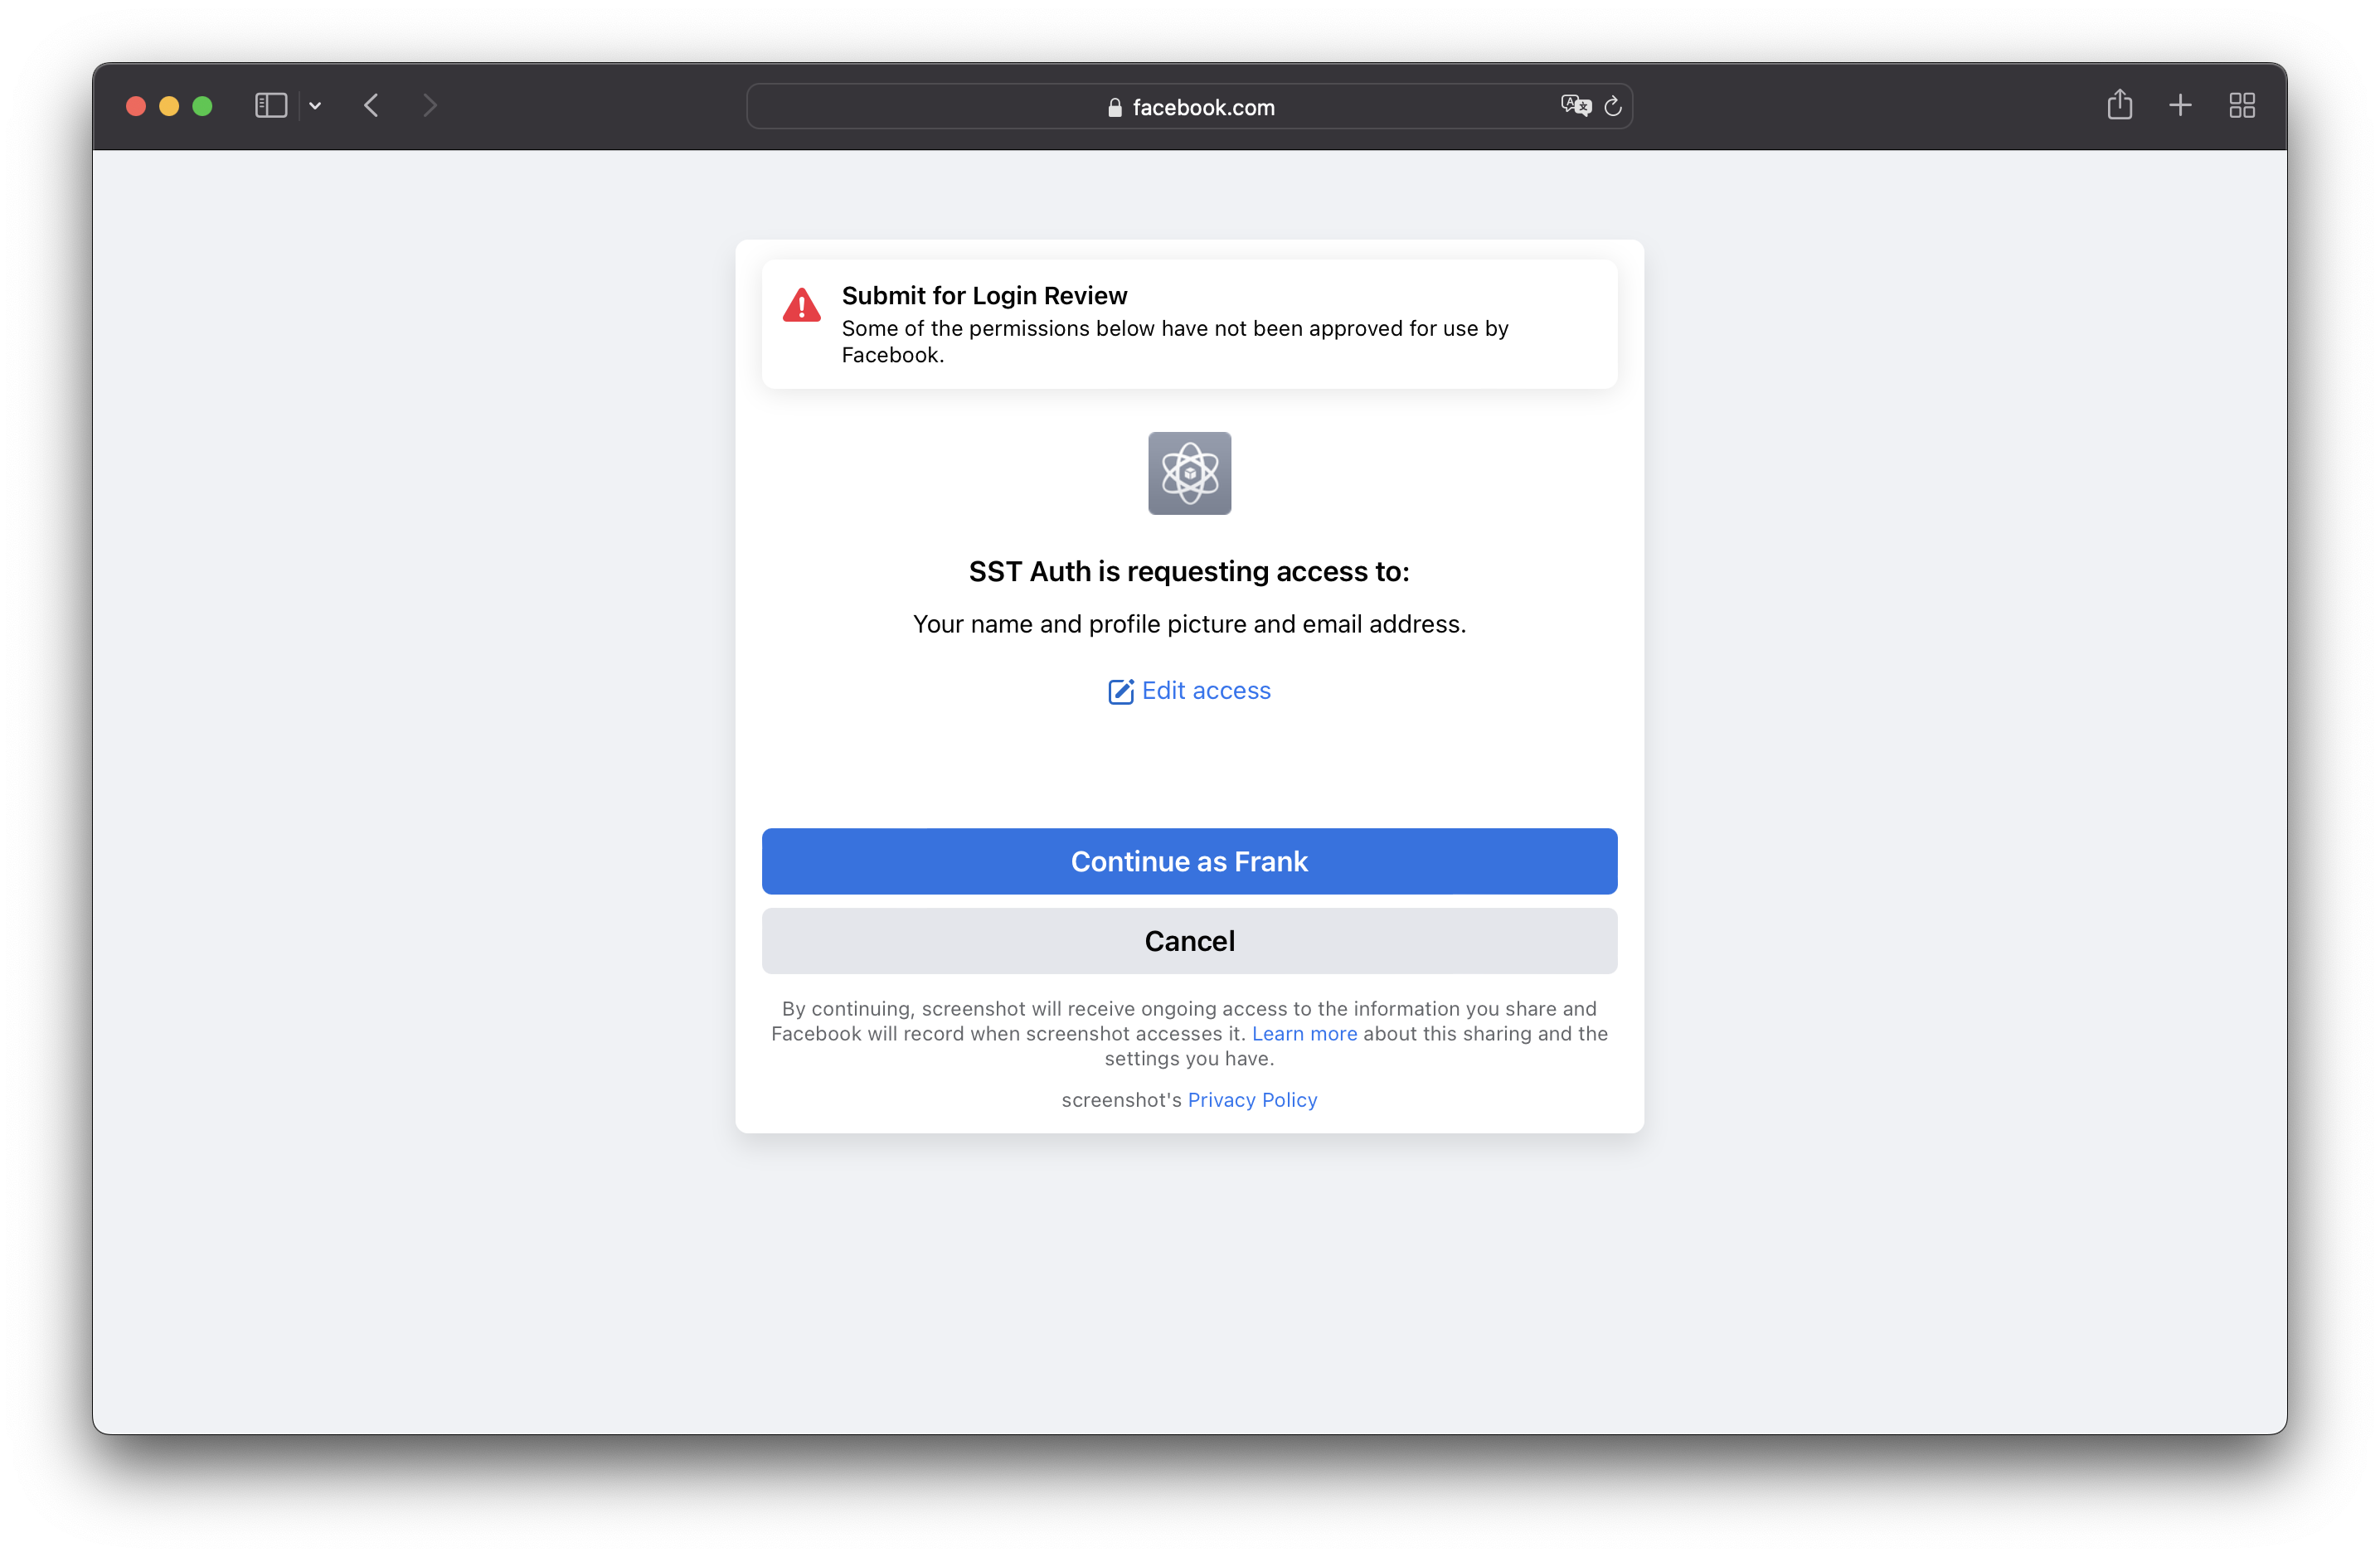Click the Cancel button
The width and height of the screenshot is (2380, 1557).
tap(1190, 940)
